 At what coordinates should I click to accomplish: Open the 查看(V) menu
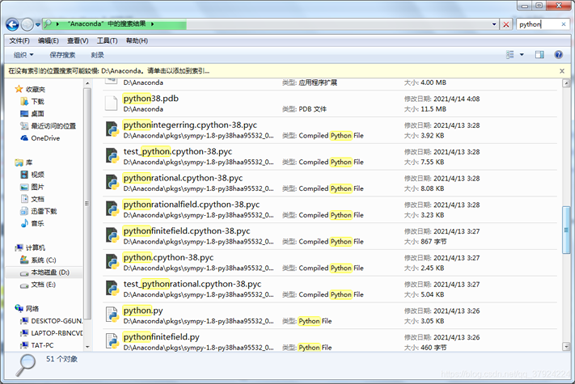point(77,41)
